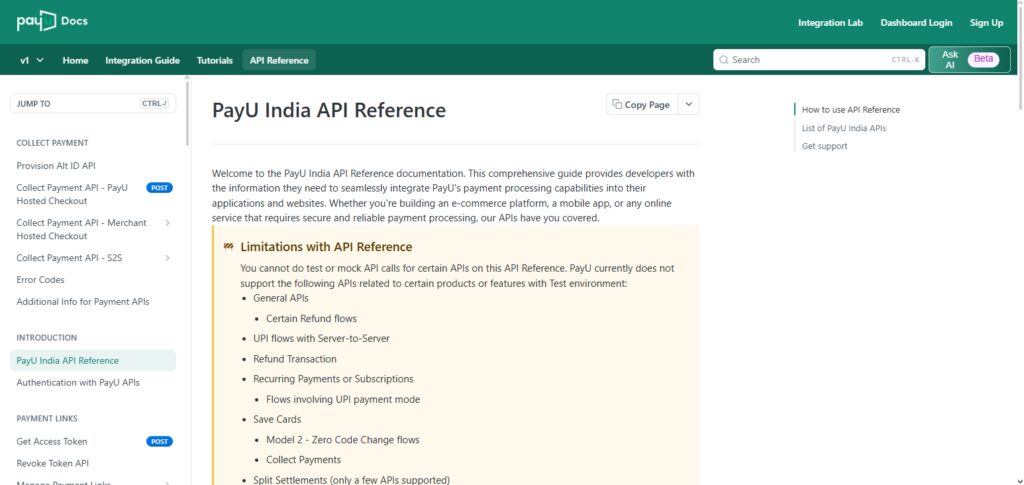Expand Collect Payment API - Merchant Hosted Checkout
This screenshot has height=485, width=1024.
(167, 223)
